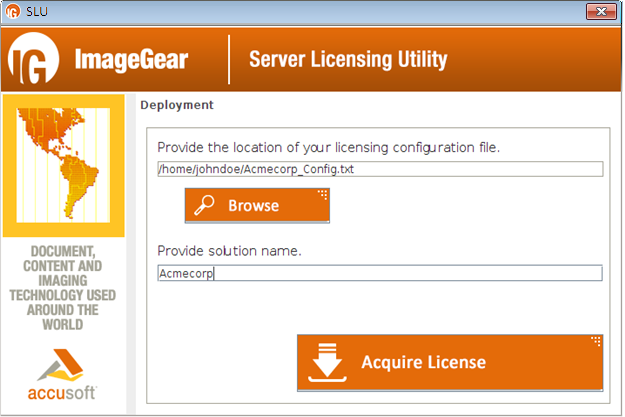Click the licensing configuration file instruction label
This screenshot has height=417, width=625.
pyautogui.click(x=328, y=147)
